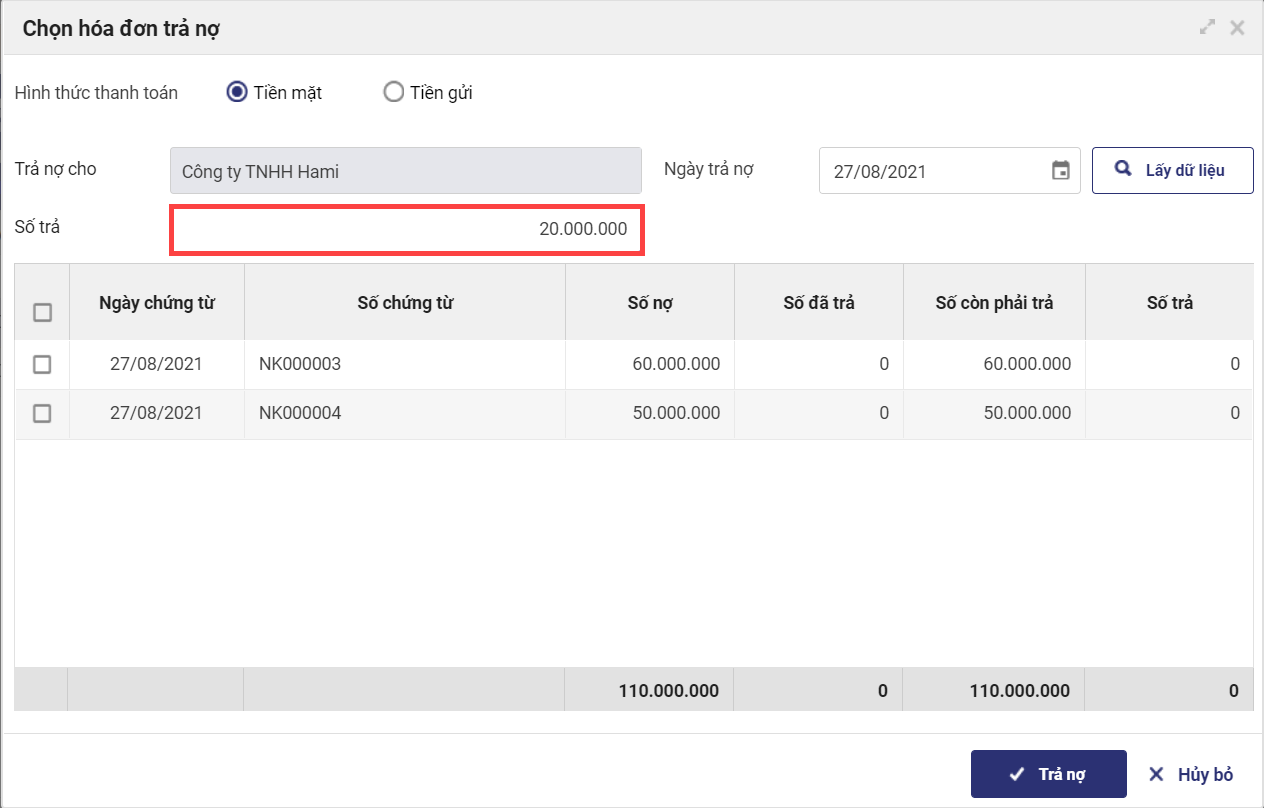The height and width of the screenshot is (808, 1264).
Task: Select Tiền mặt payment method
Action: [237, 93]
